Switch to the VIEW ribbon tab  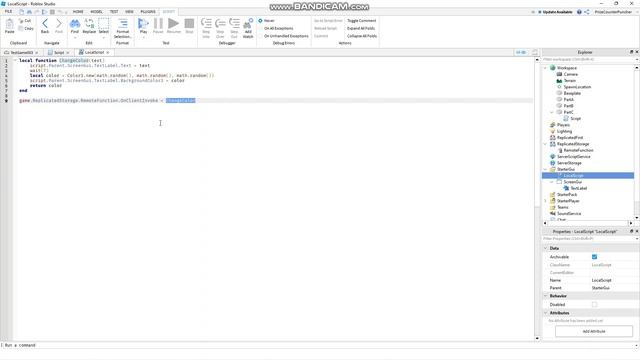[x=129, y=12]
